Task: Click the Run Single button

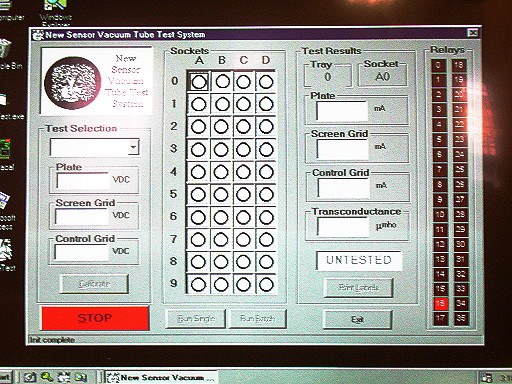Action: 195,319
